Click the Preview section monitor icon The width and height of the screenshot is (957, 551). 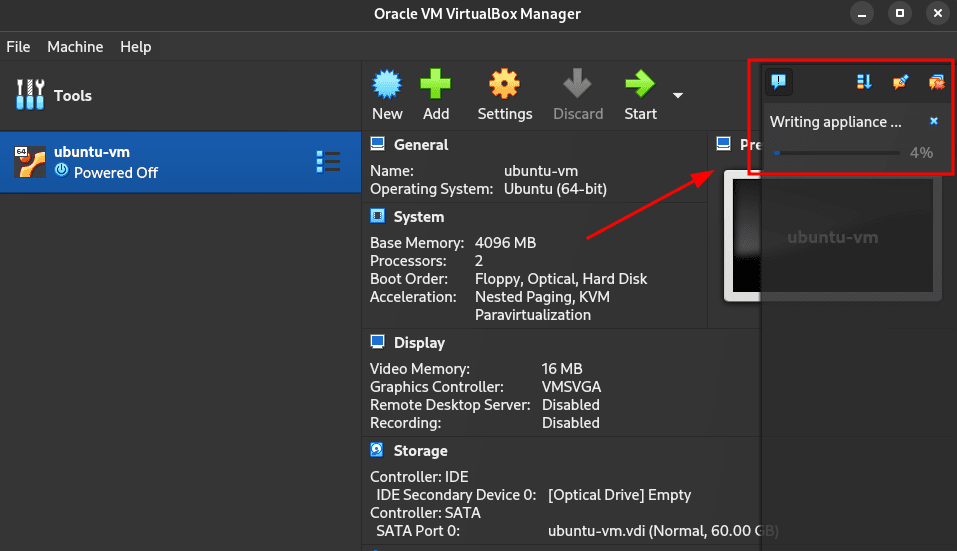coord(723,144)
